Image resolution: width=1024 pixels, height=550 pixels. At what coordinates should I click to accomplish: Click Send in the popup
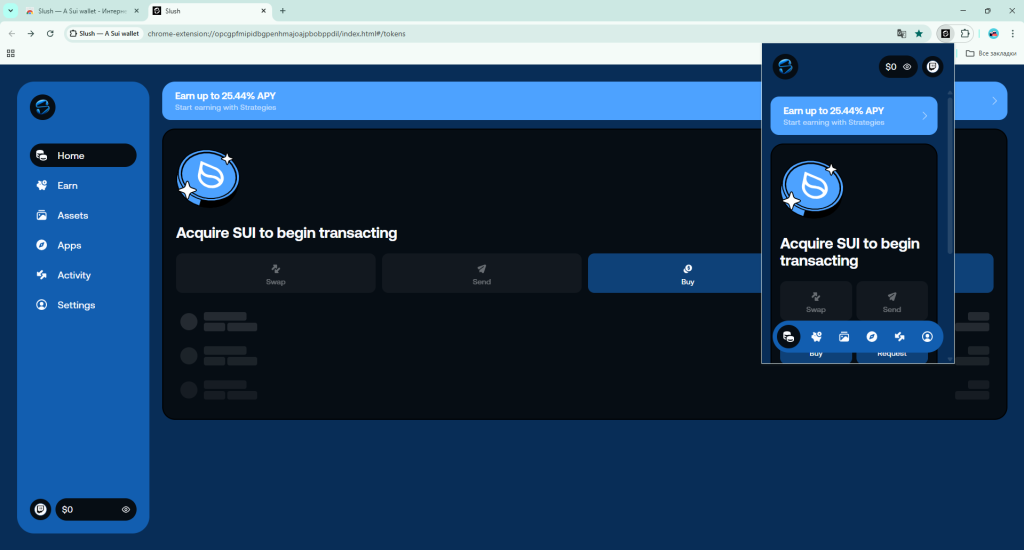[x=891, y=302]
